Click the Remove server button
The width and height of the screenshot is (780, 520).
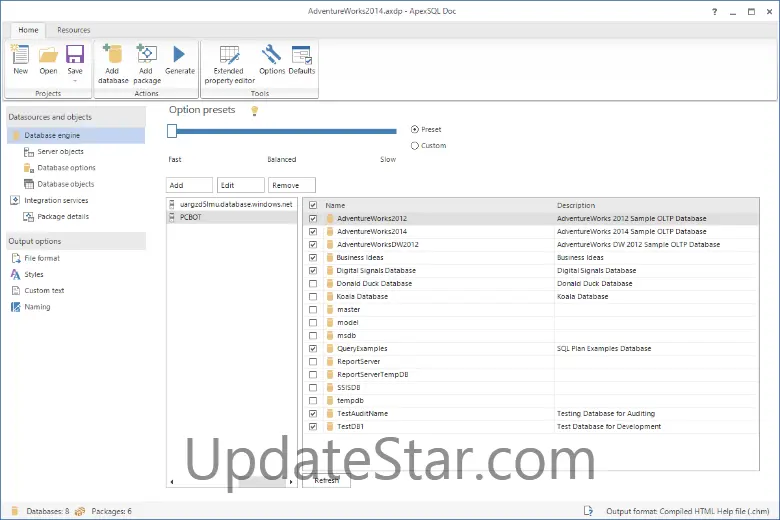click(292, 185)
